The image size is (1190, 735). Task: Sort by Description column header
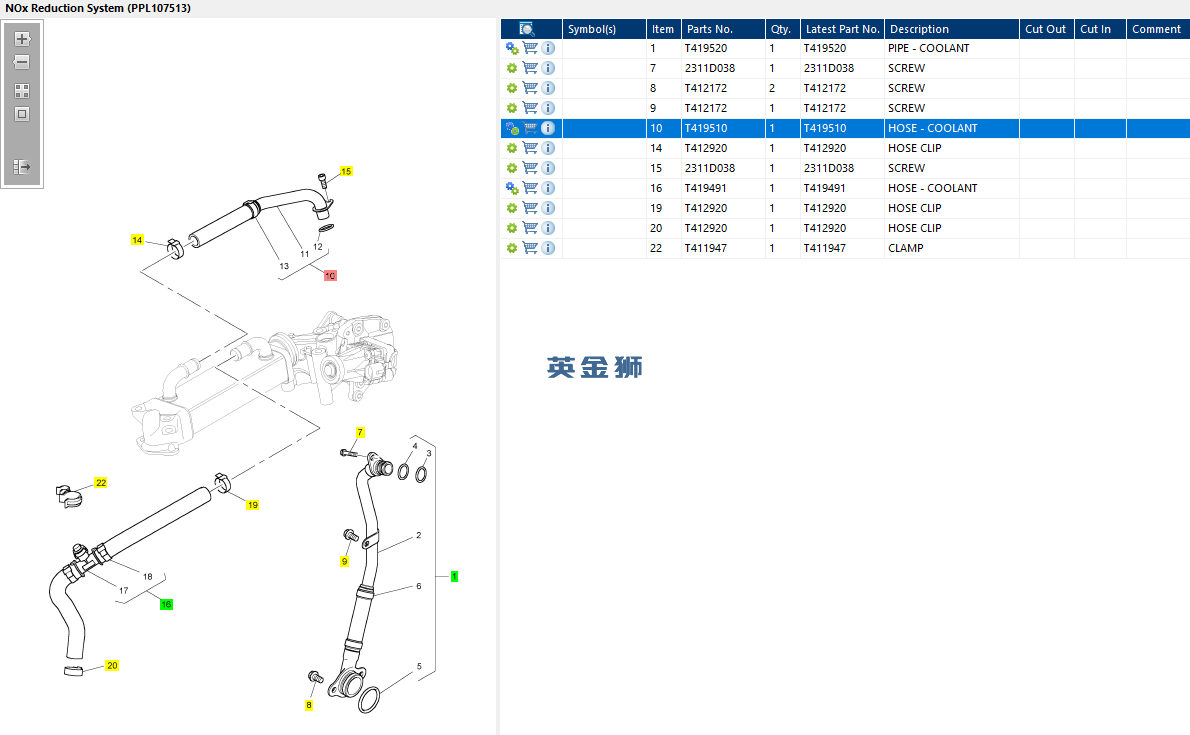pos(952,29)
